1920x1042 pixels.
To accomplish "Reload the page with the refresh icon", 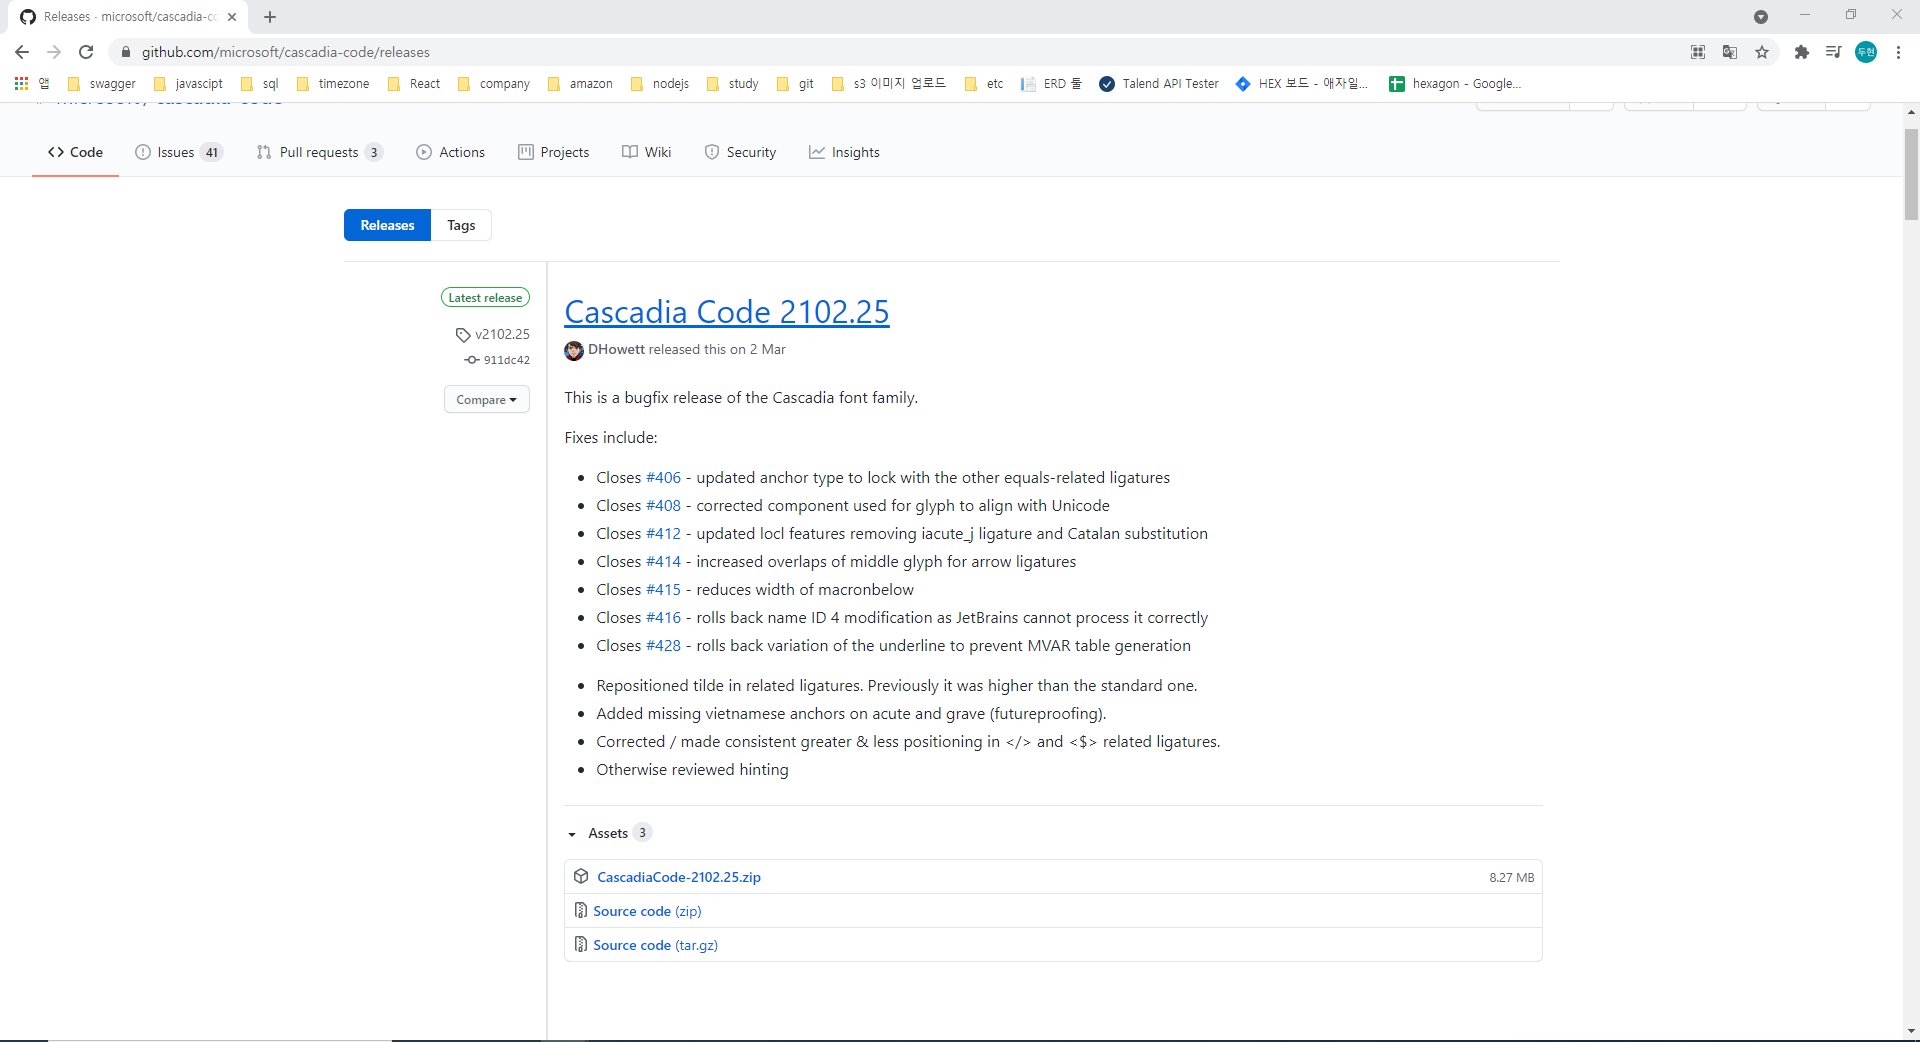I will 86,52.
